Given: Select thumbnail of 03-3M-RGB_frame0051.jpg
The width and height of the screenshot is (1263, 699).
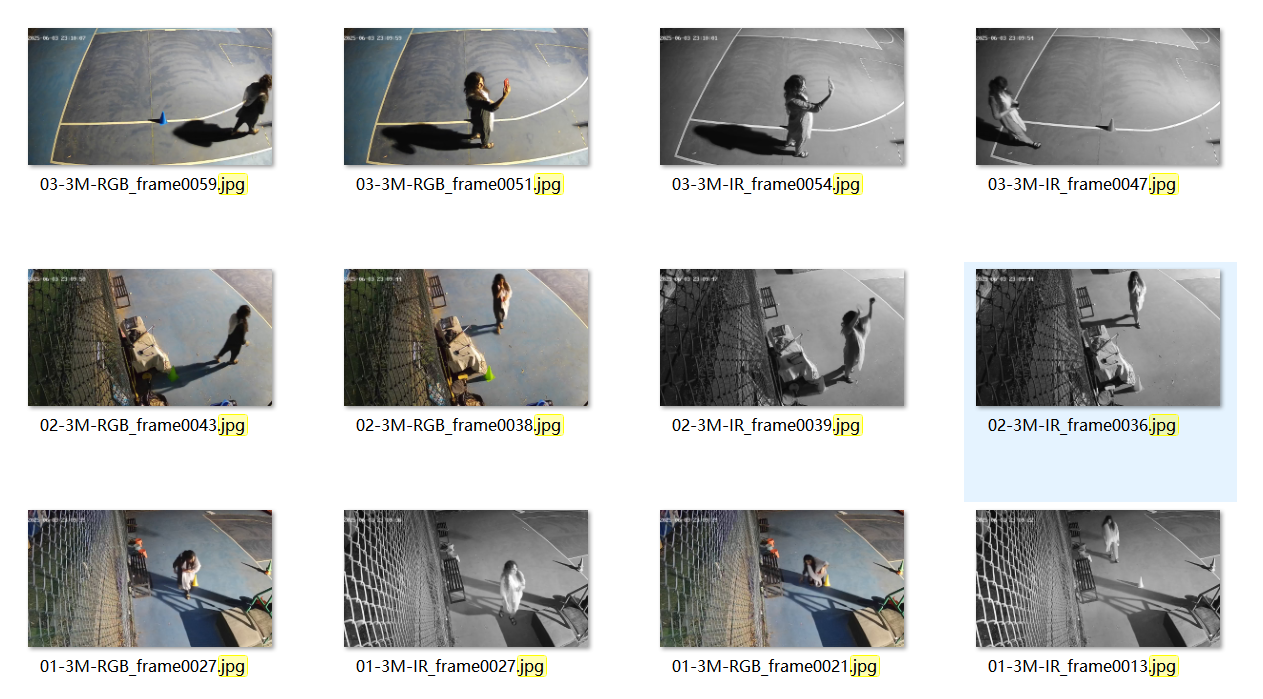Looking at the screenshot, I should click(x=466, y=97).
